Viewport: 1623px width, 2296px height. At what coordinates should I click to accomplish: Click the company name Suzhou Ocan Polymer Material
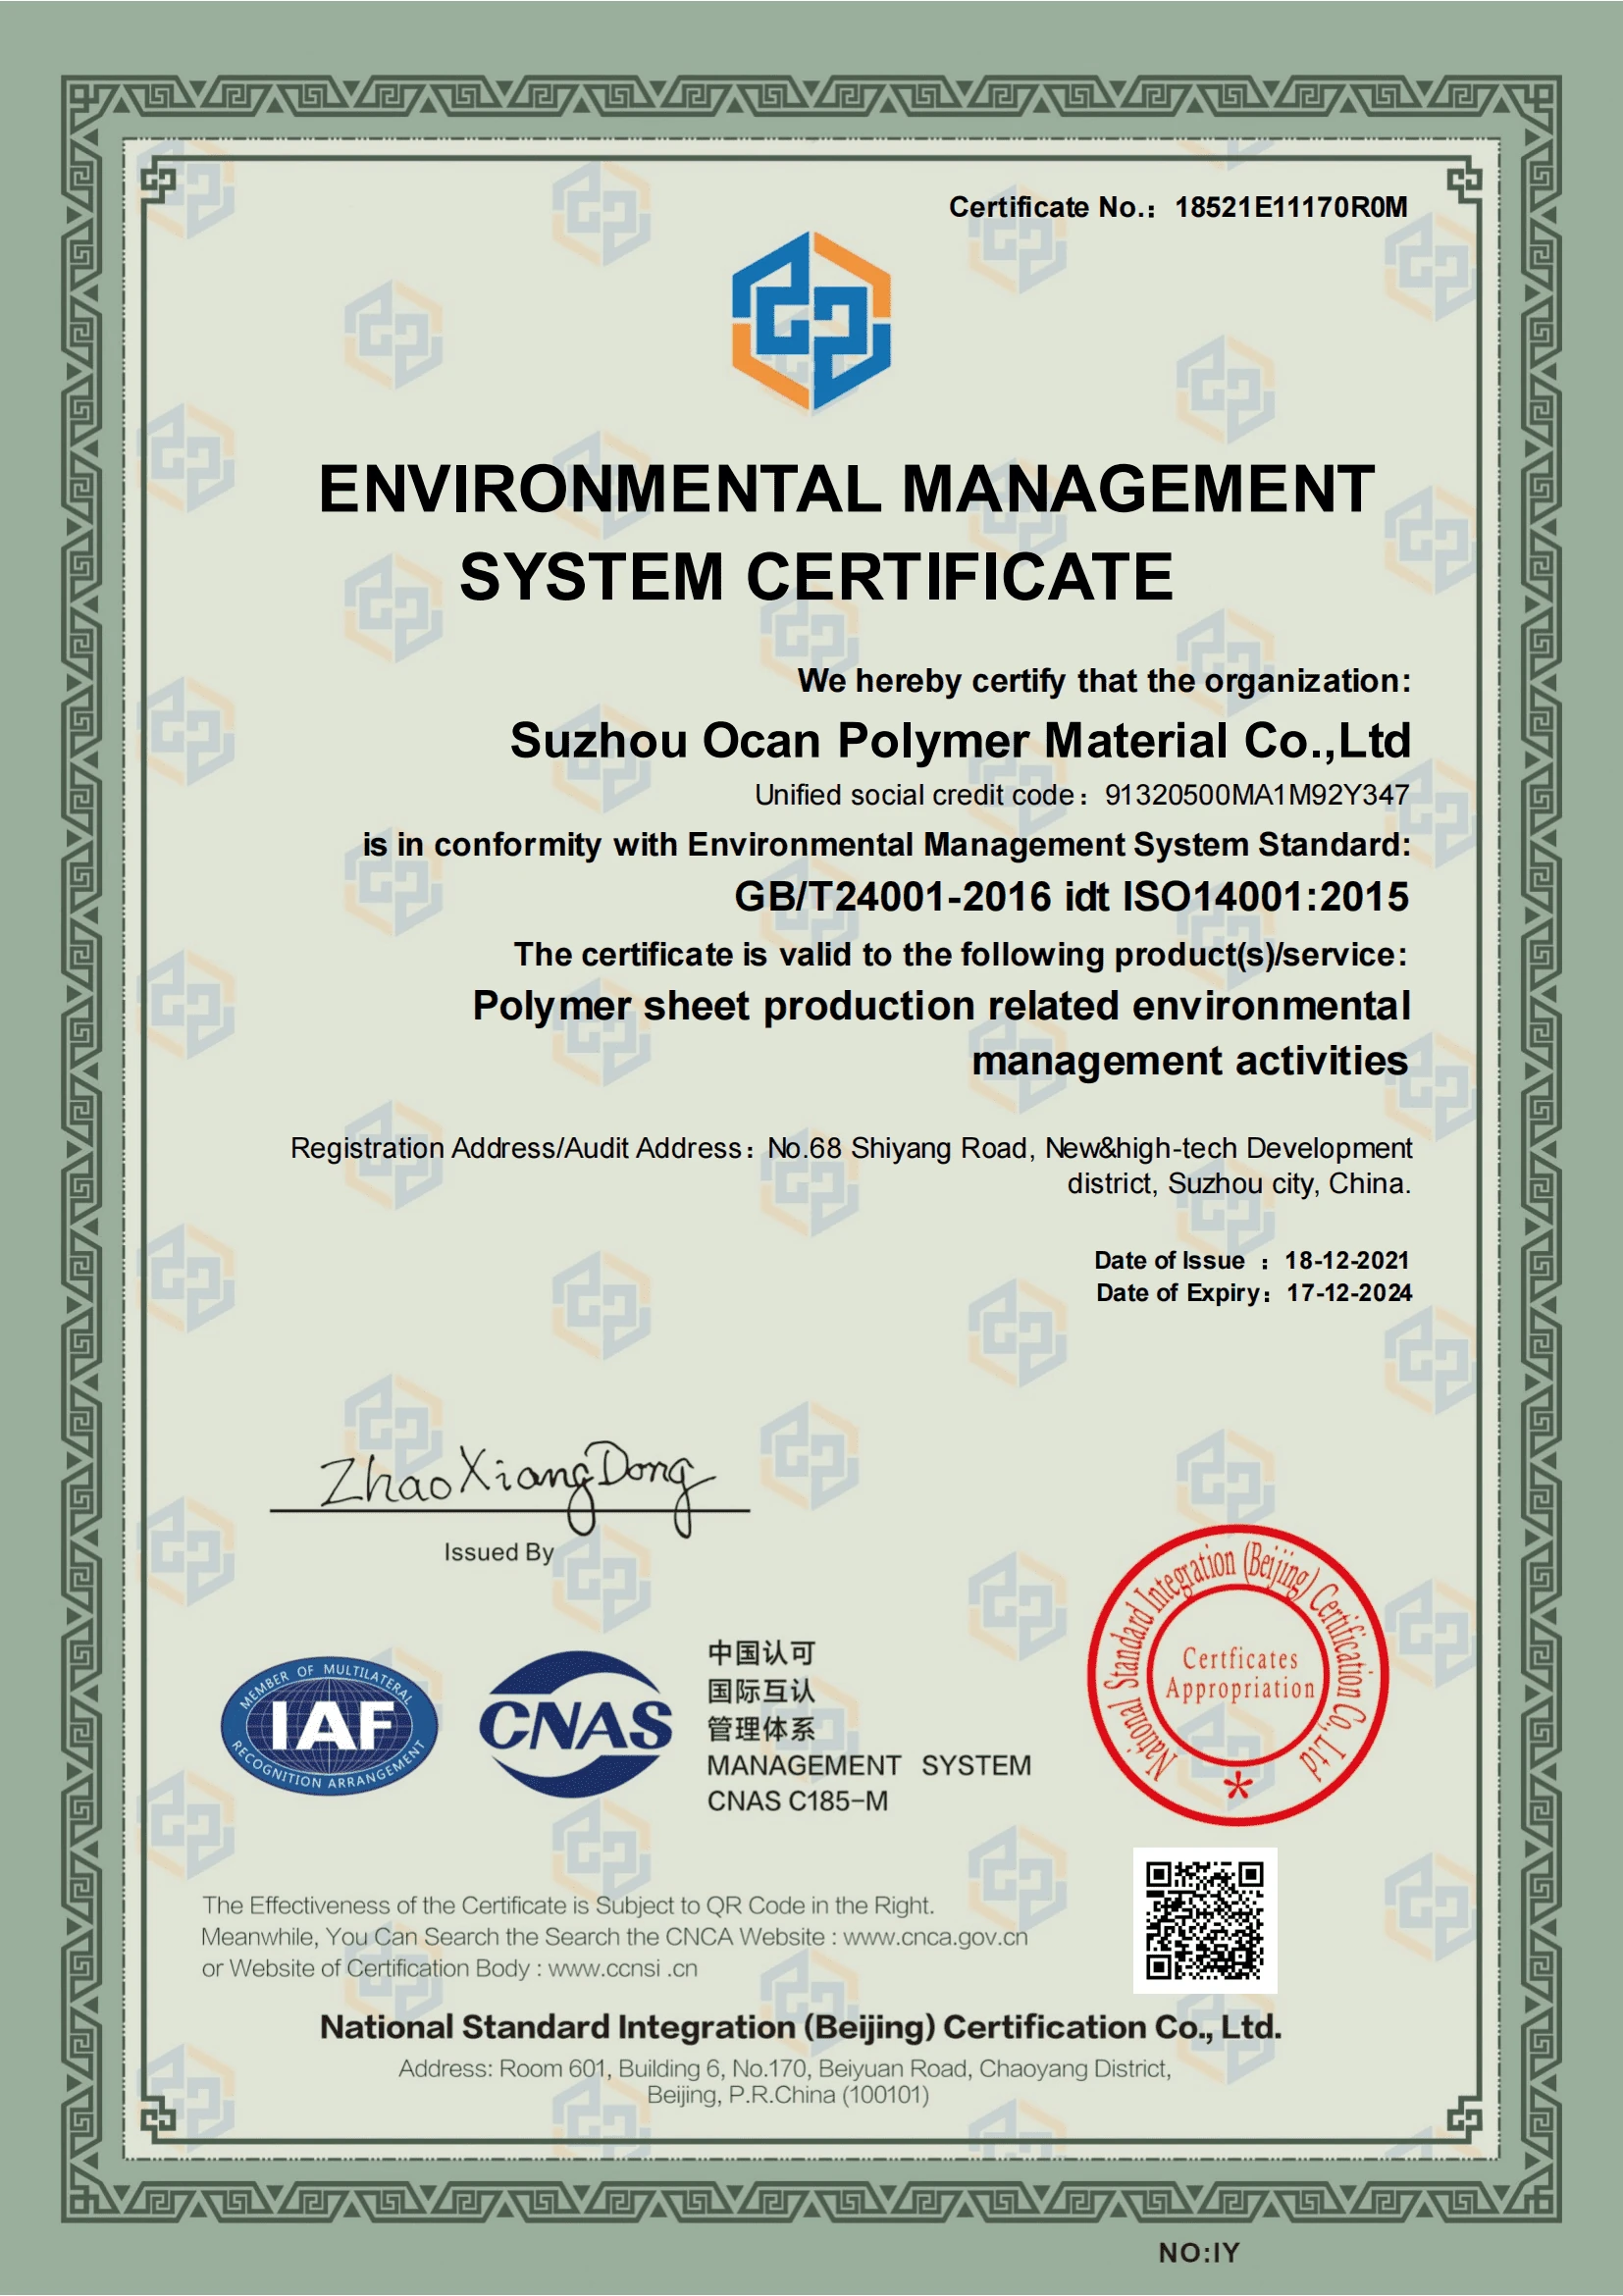[960, 740]
